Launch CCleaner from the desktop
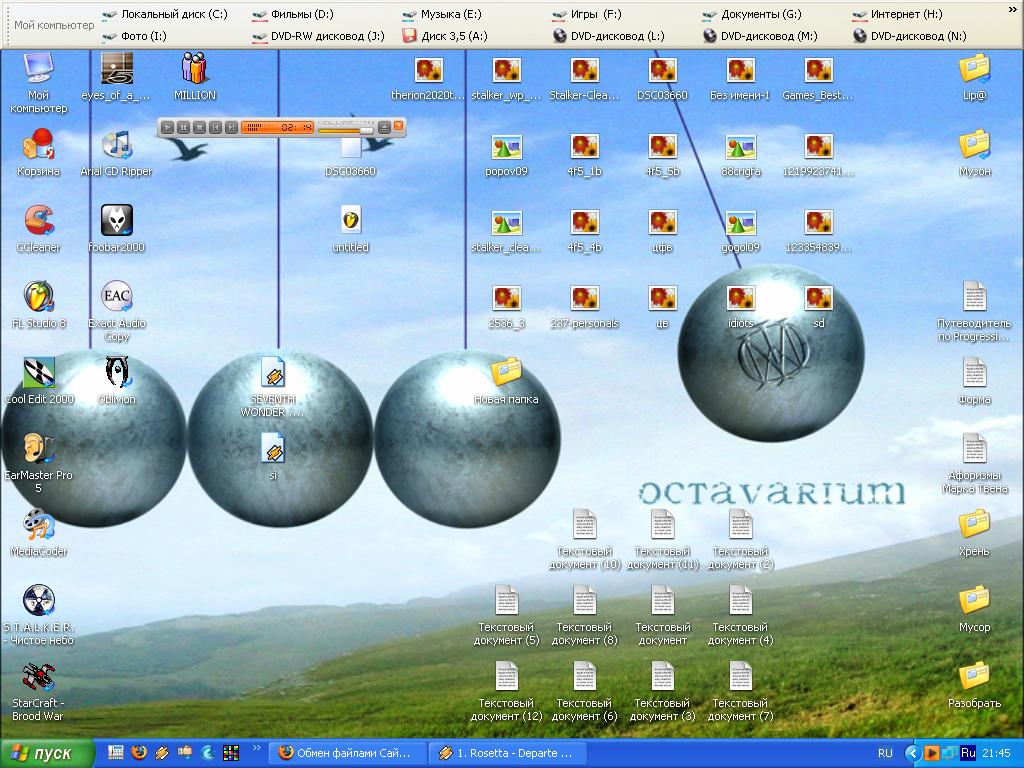1024x768 pixels. pyautogui.click(x=38, y=222)
